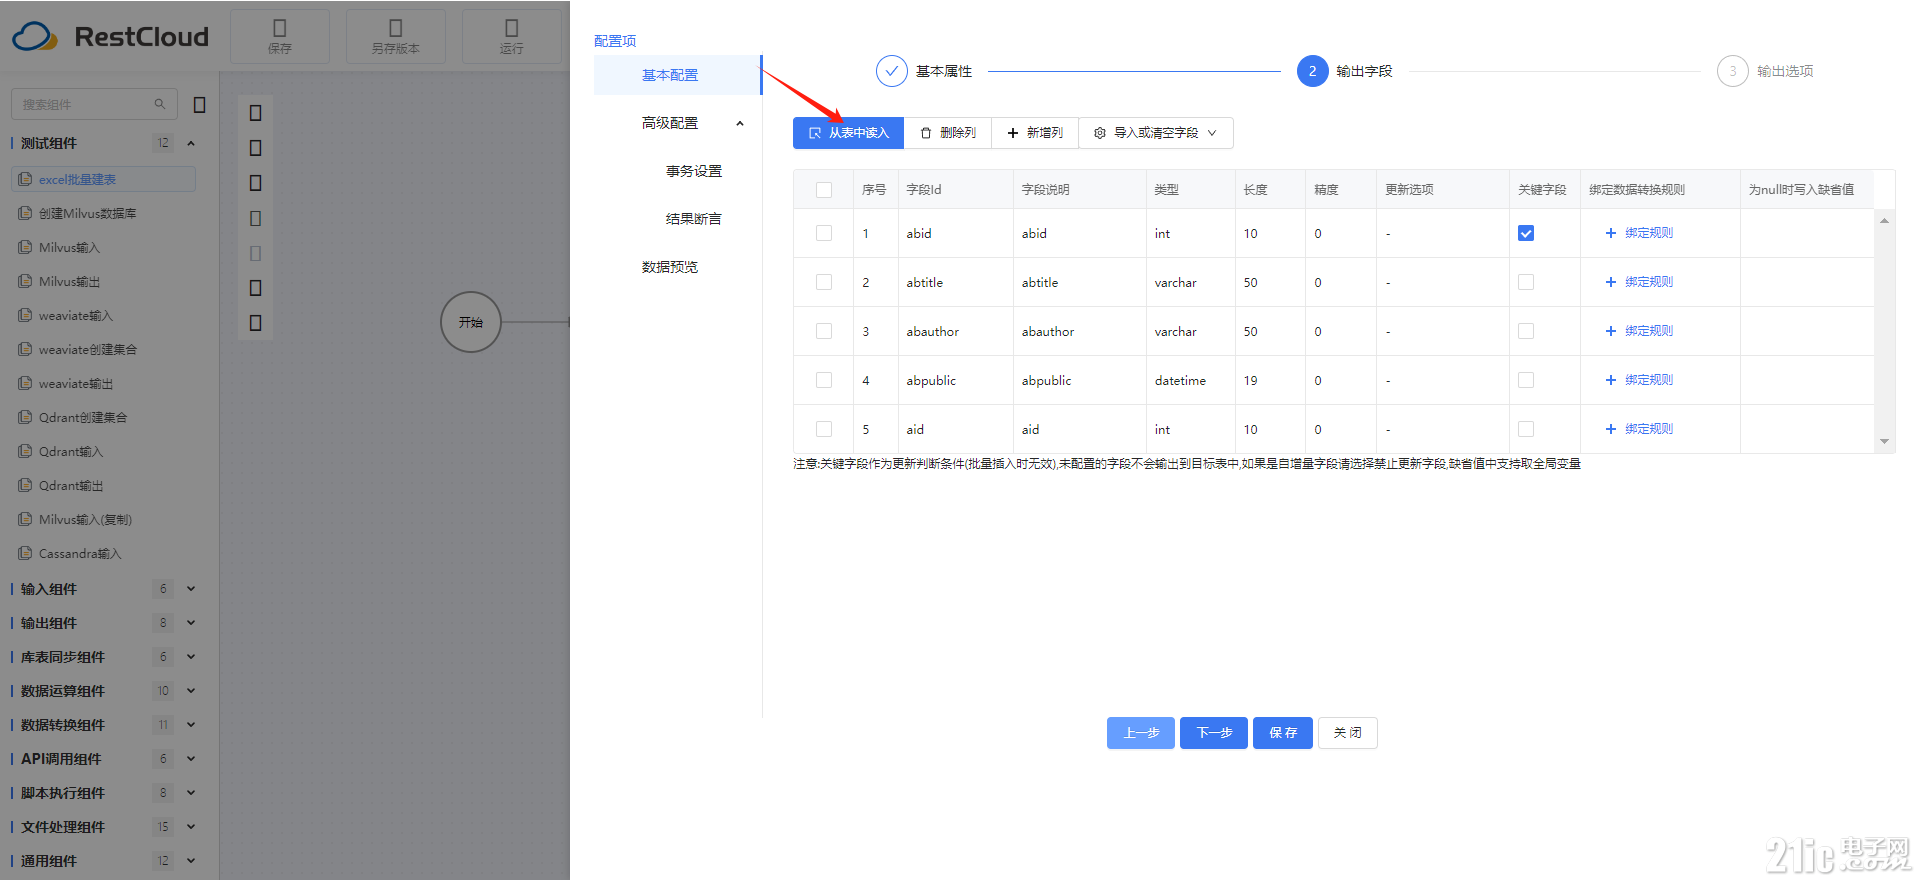The image size is (1920, 880).
Task: Click the 新增列 button
Action: pos(1035,133)
